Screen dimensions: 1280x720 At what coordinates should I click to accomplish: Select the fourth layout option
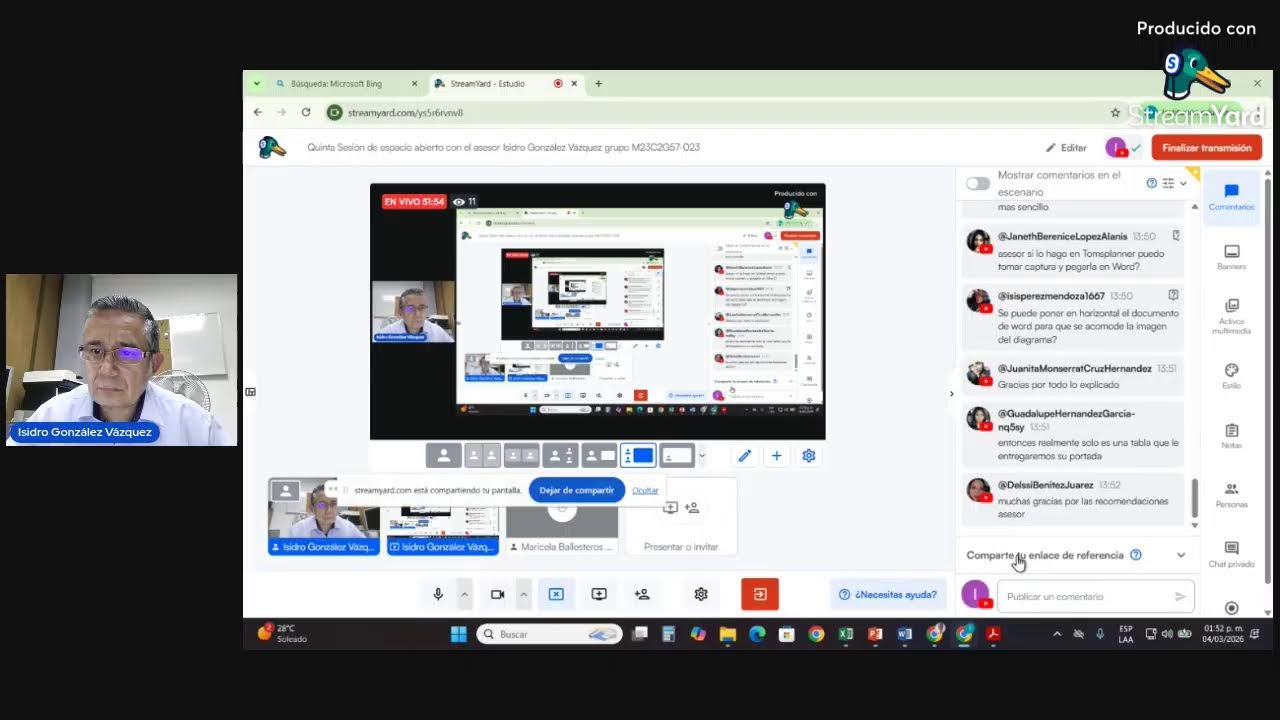coord(560,456)
